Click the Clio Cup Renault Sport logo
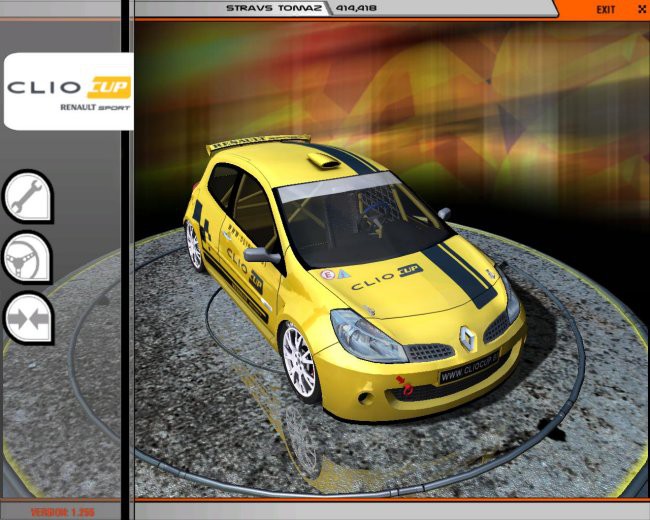The image size is (650, 520). 69,92
